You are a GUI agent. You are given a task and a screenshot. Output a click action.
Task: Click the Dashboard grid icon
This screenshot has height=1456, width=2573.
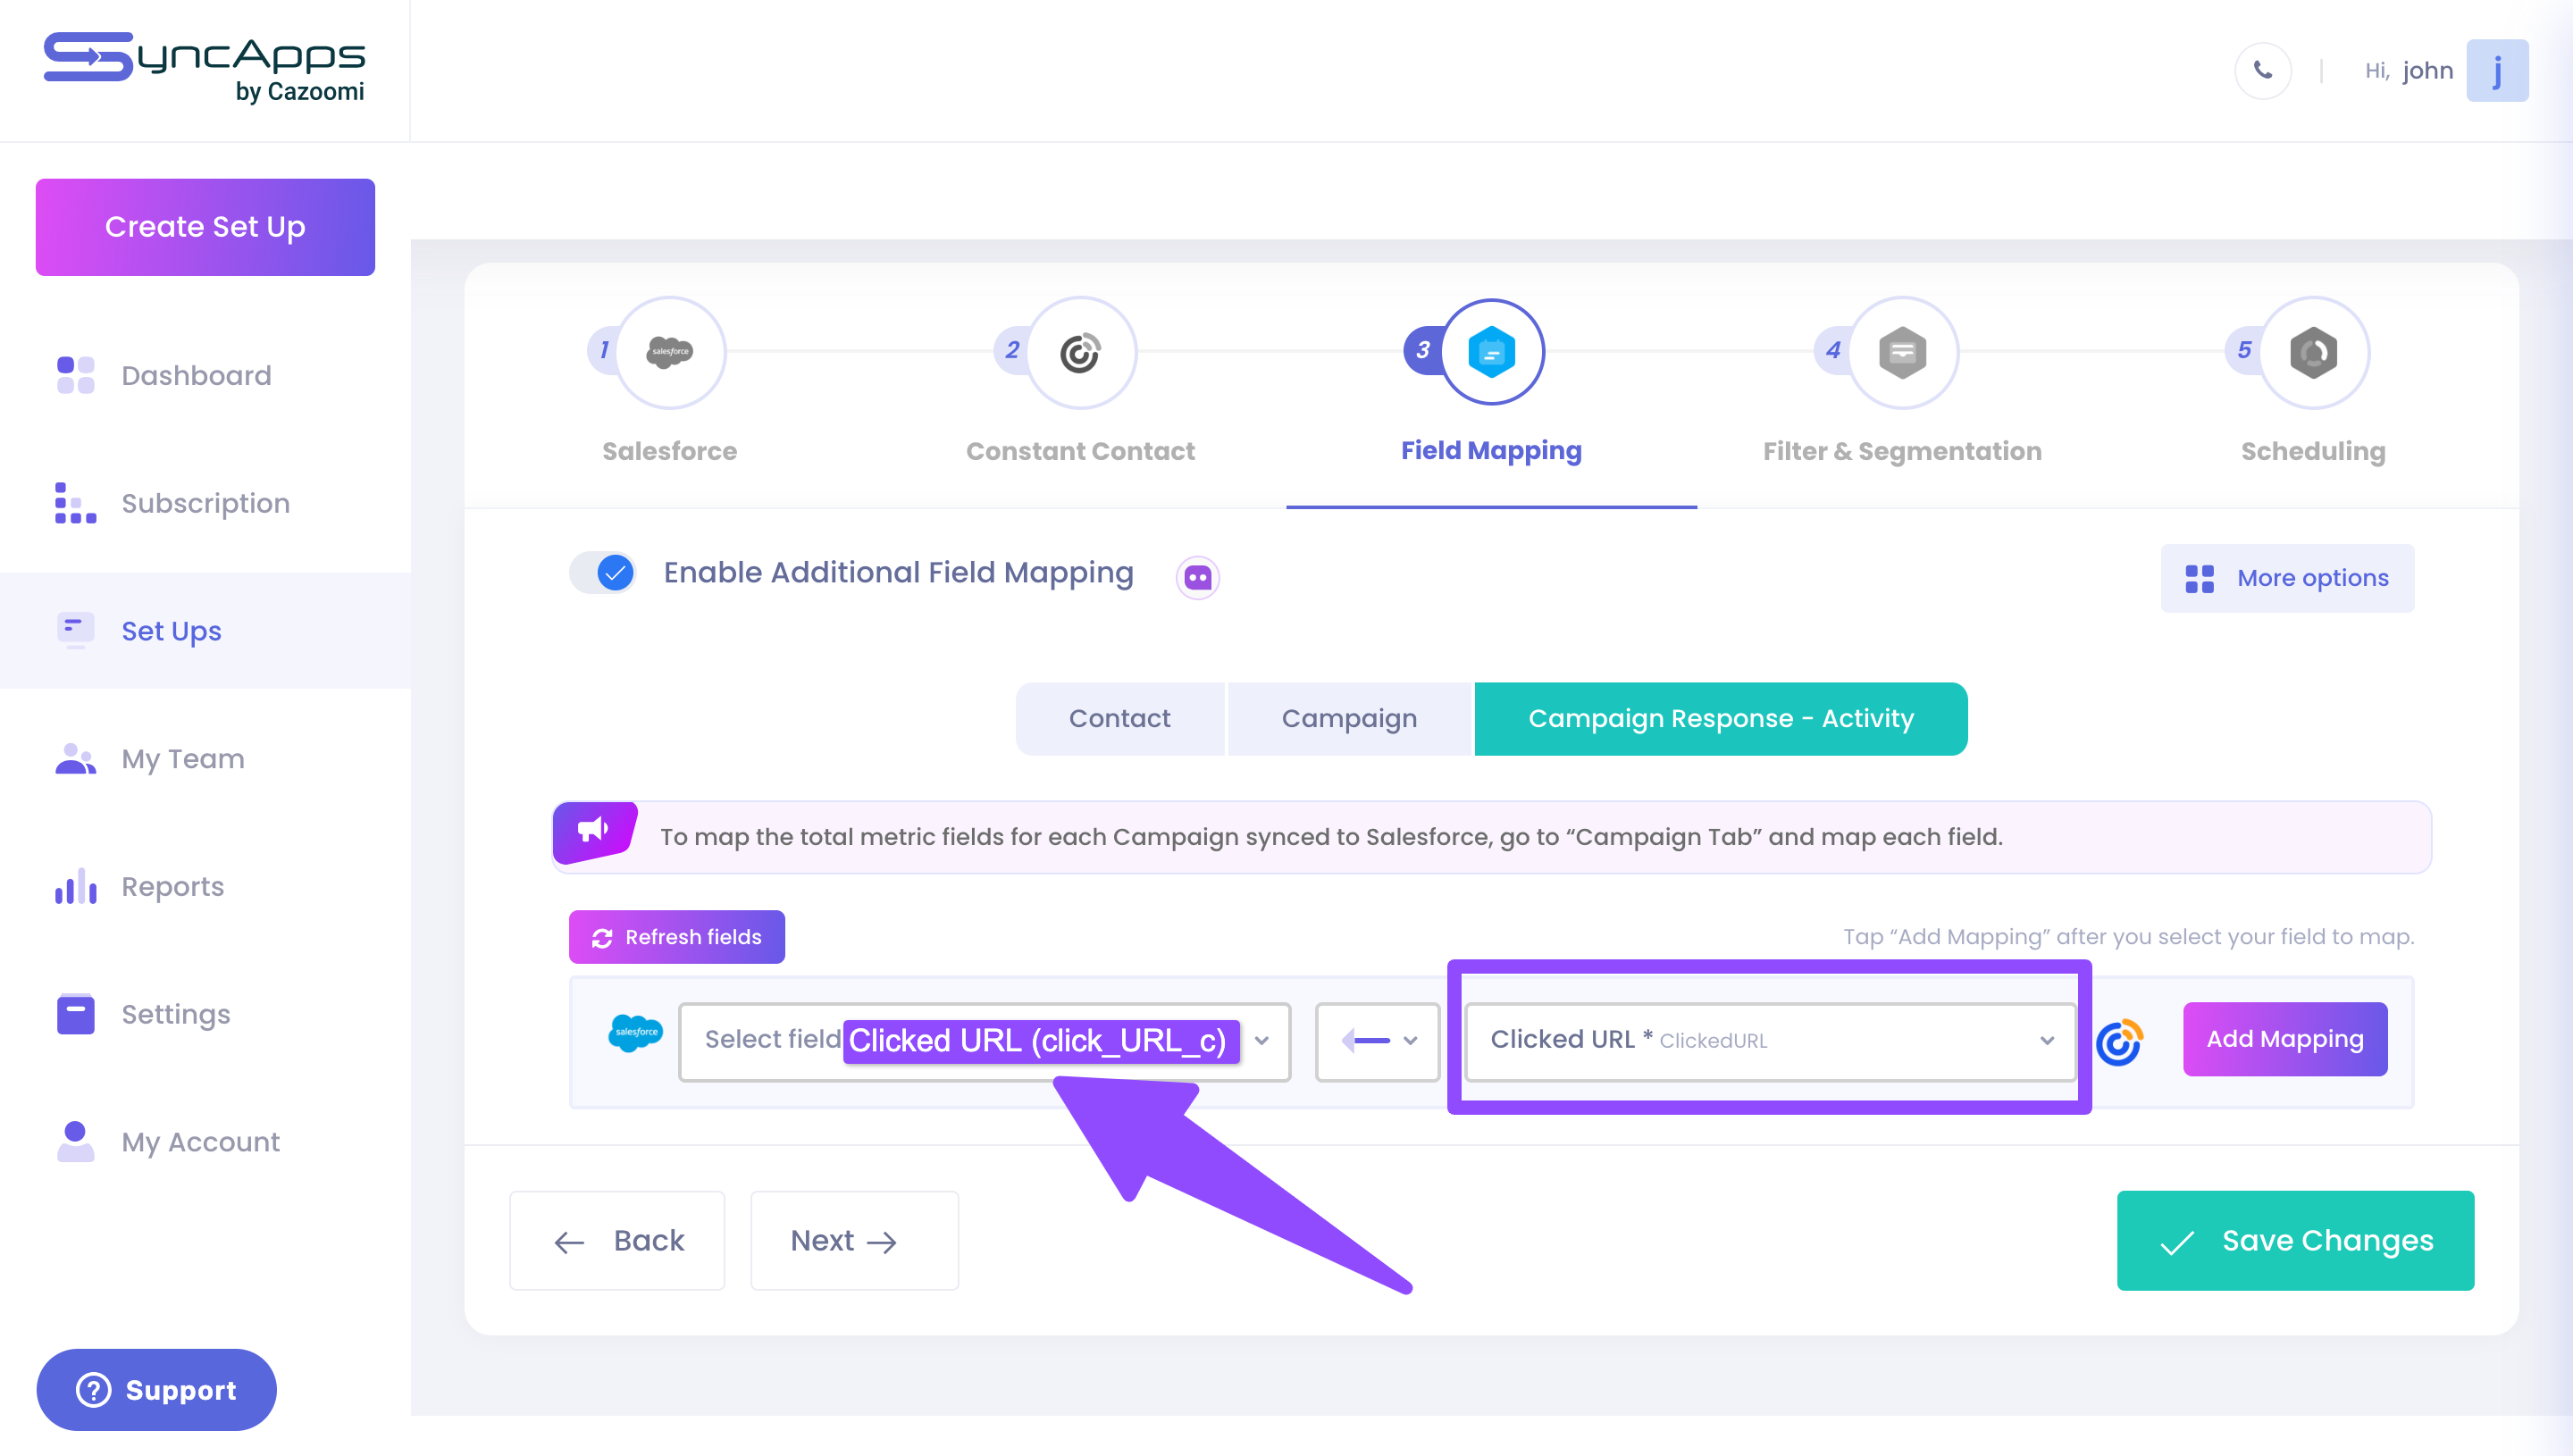pos(76,375)
